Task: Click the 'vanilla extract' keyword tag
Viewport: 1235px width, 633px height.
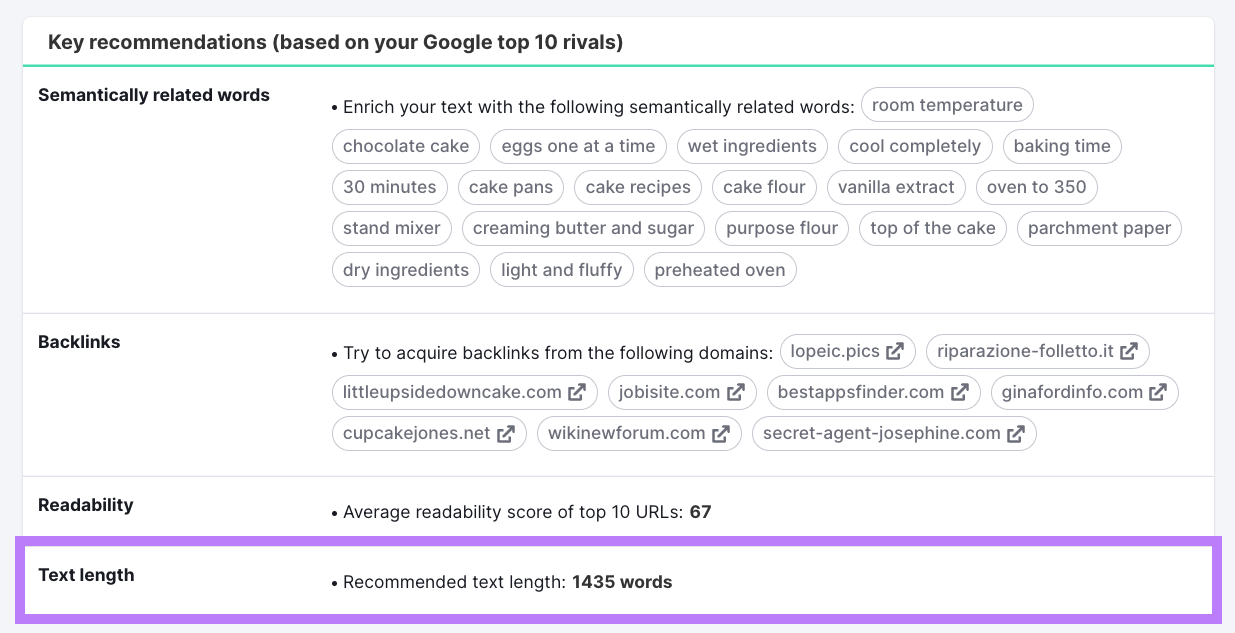Action: tap(896, 187)
